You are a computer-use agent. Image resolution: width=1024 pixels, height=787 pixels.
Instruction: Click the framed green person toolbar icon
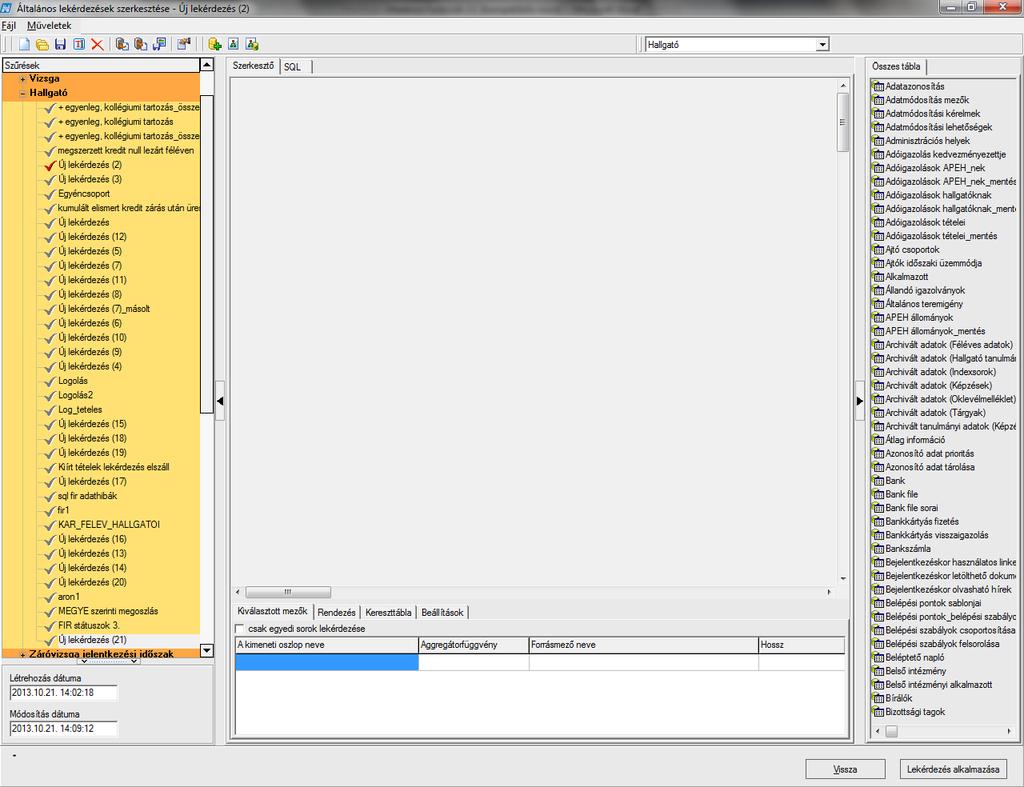(x=233, y=44)
